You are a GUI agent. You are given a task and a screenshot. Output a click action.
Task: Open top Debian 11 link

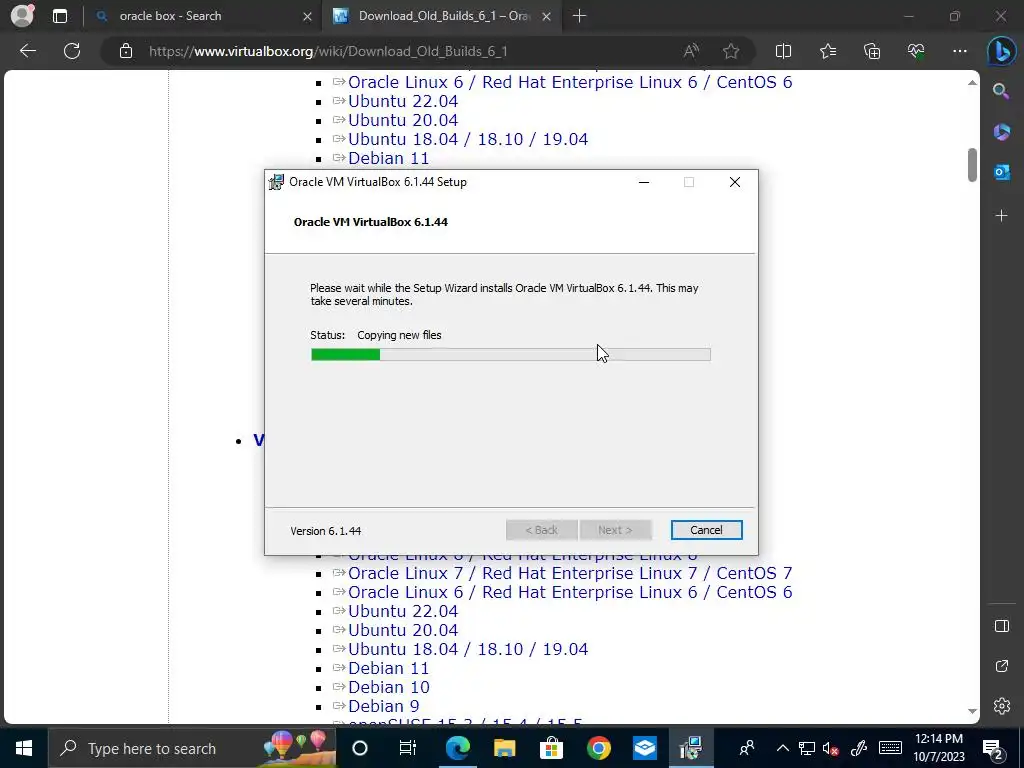(x=389, y=158)
